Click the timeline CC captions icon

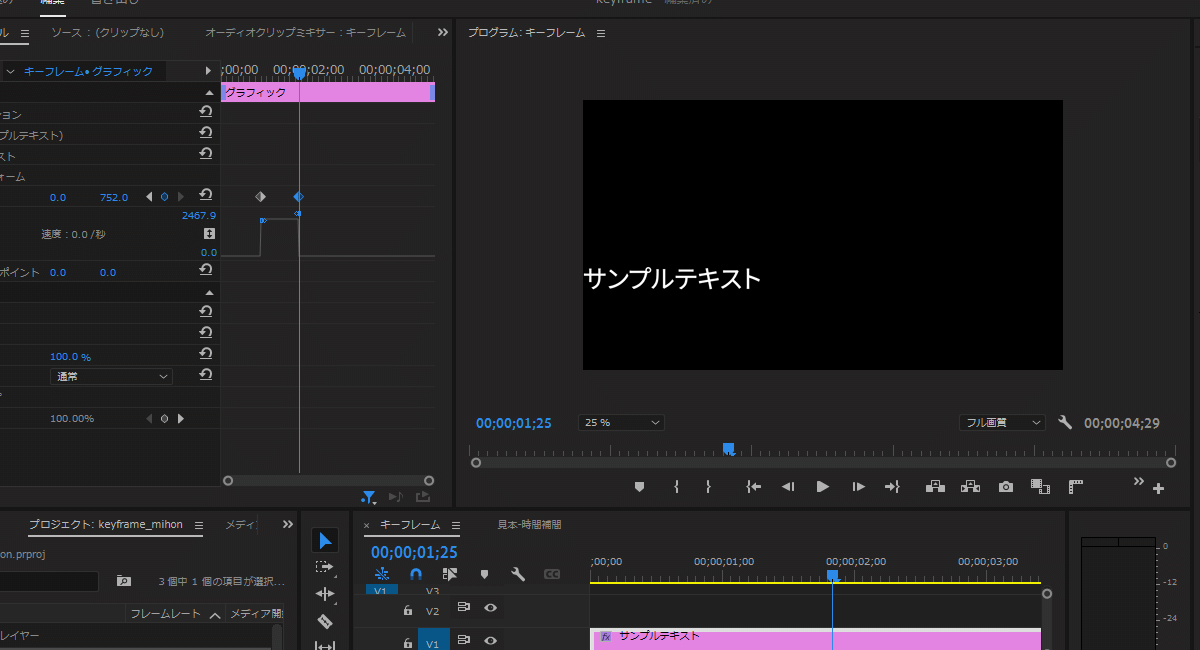point(551,574)
